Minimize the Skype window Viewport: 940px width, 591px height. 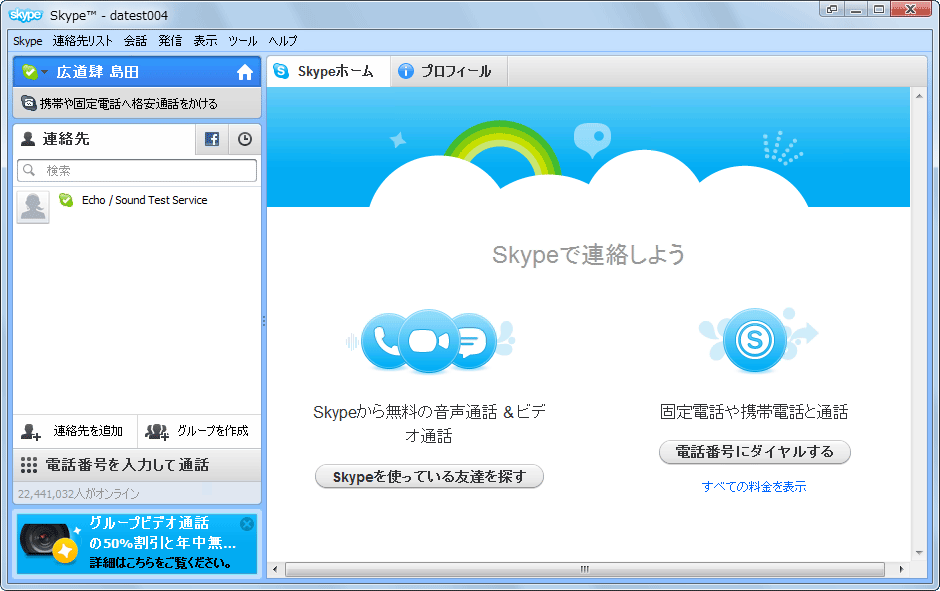point(855,9)
